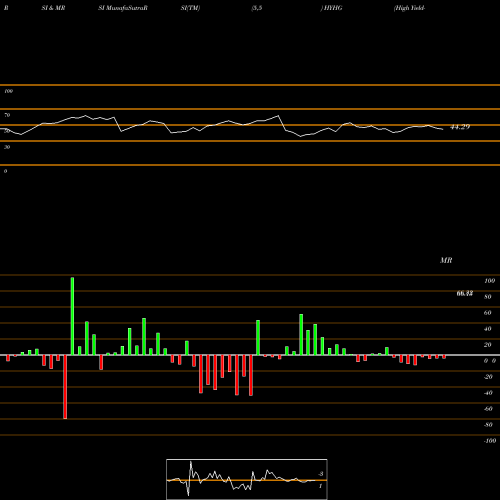Click the RSI axis label 0
The width and height of the screenshot is (500, 500).
click(5, 171)
